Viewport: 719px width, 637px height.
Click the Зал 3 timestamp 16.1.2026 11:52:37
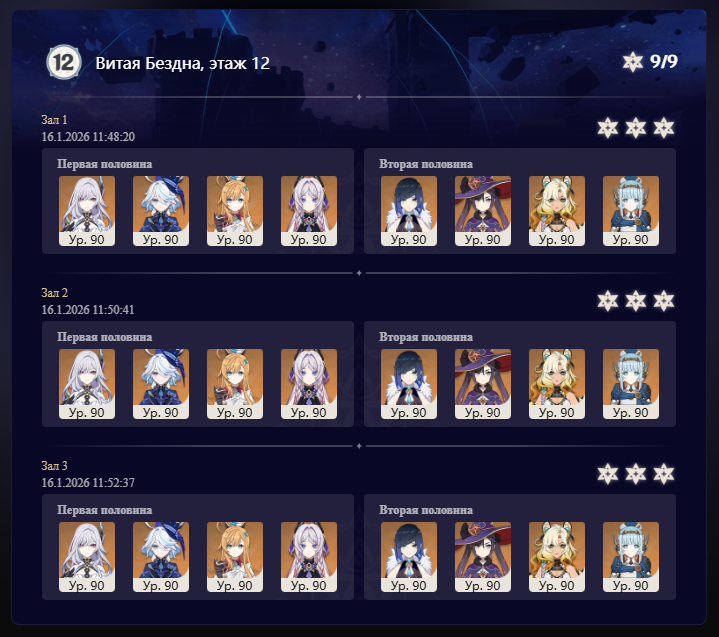tap(88, 482)
